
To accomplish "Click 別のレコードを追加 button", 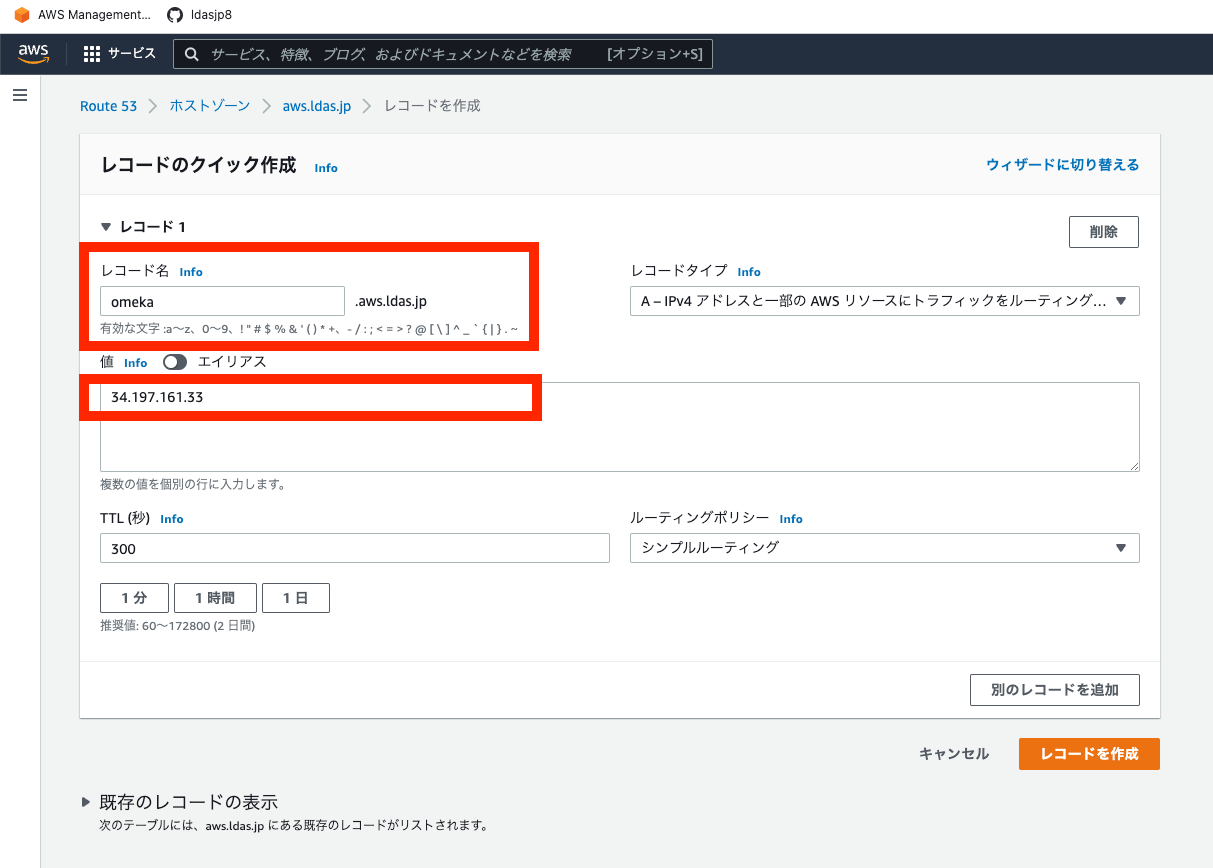I will [1054, 690].
